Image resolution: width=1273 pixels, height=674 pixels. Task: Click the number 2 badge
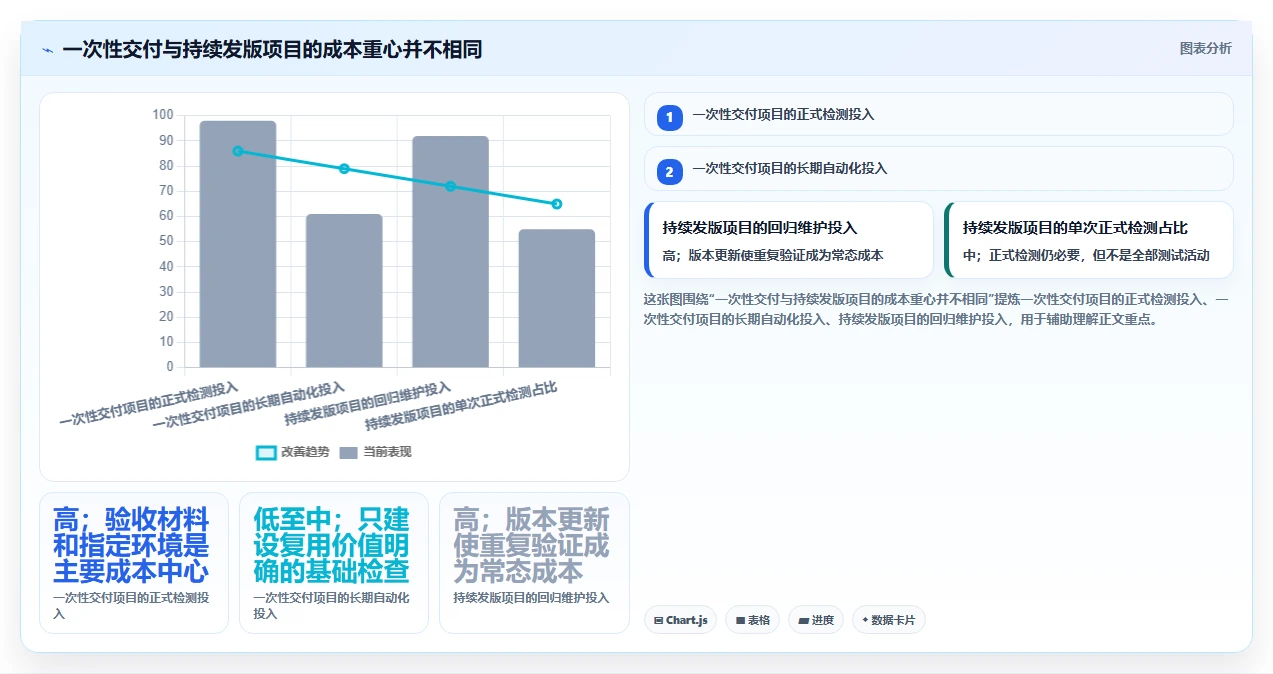pos(669,171)
